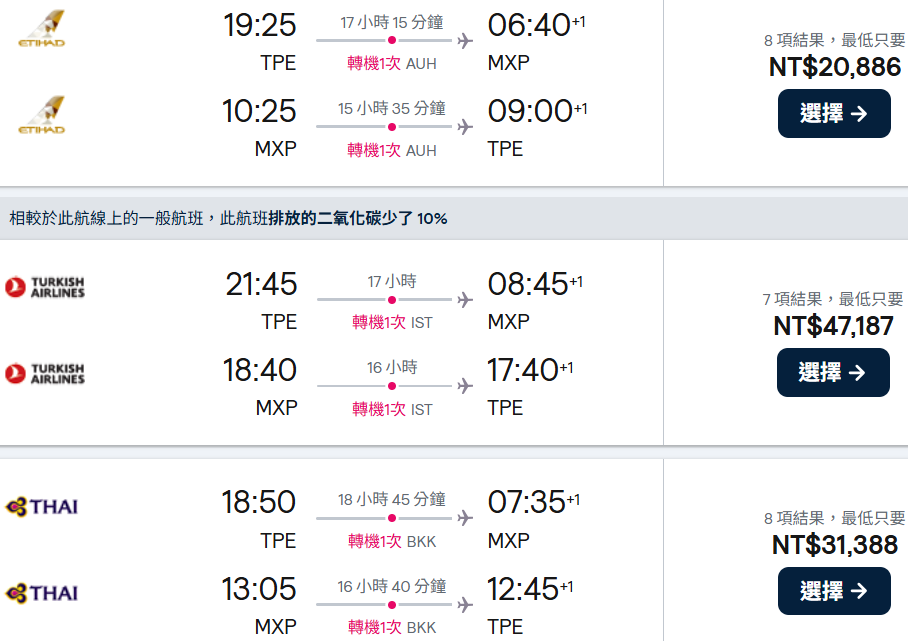Image resolution: width=908 pixels, height=641 pixels.
Task: Click the Turkish Airlines 7 results text
Action: click(x=832, y=299)
